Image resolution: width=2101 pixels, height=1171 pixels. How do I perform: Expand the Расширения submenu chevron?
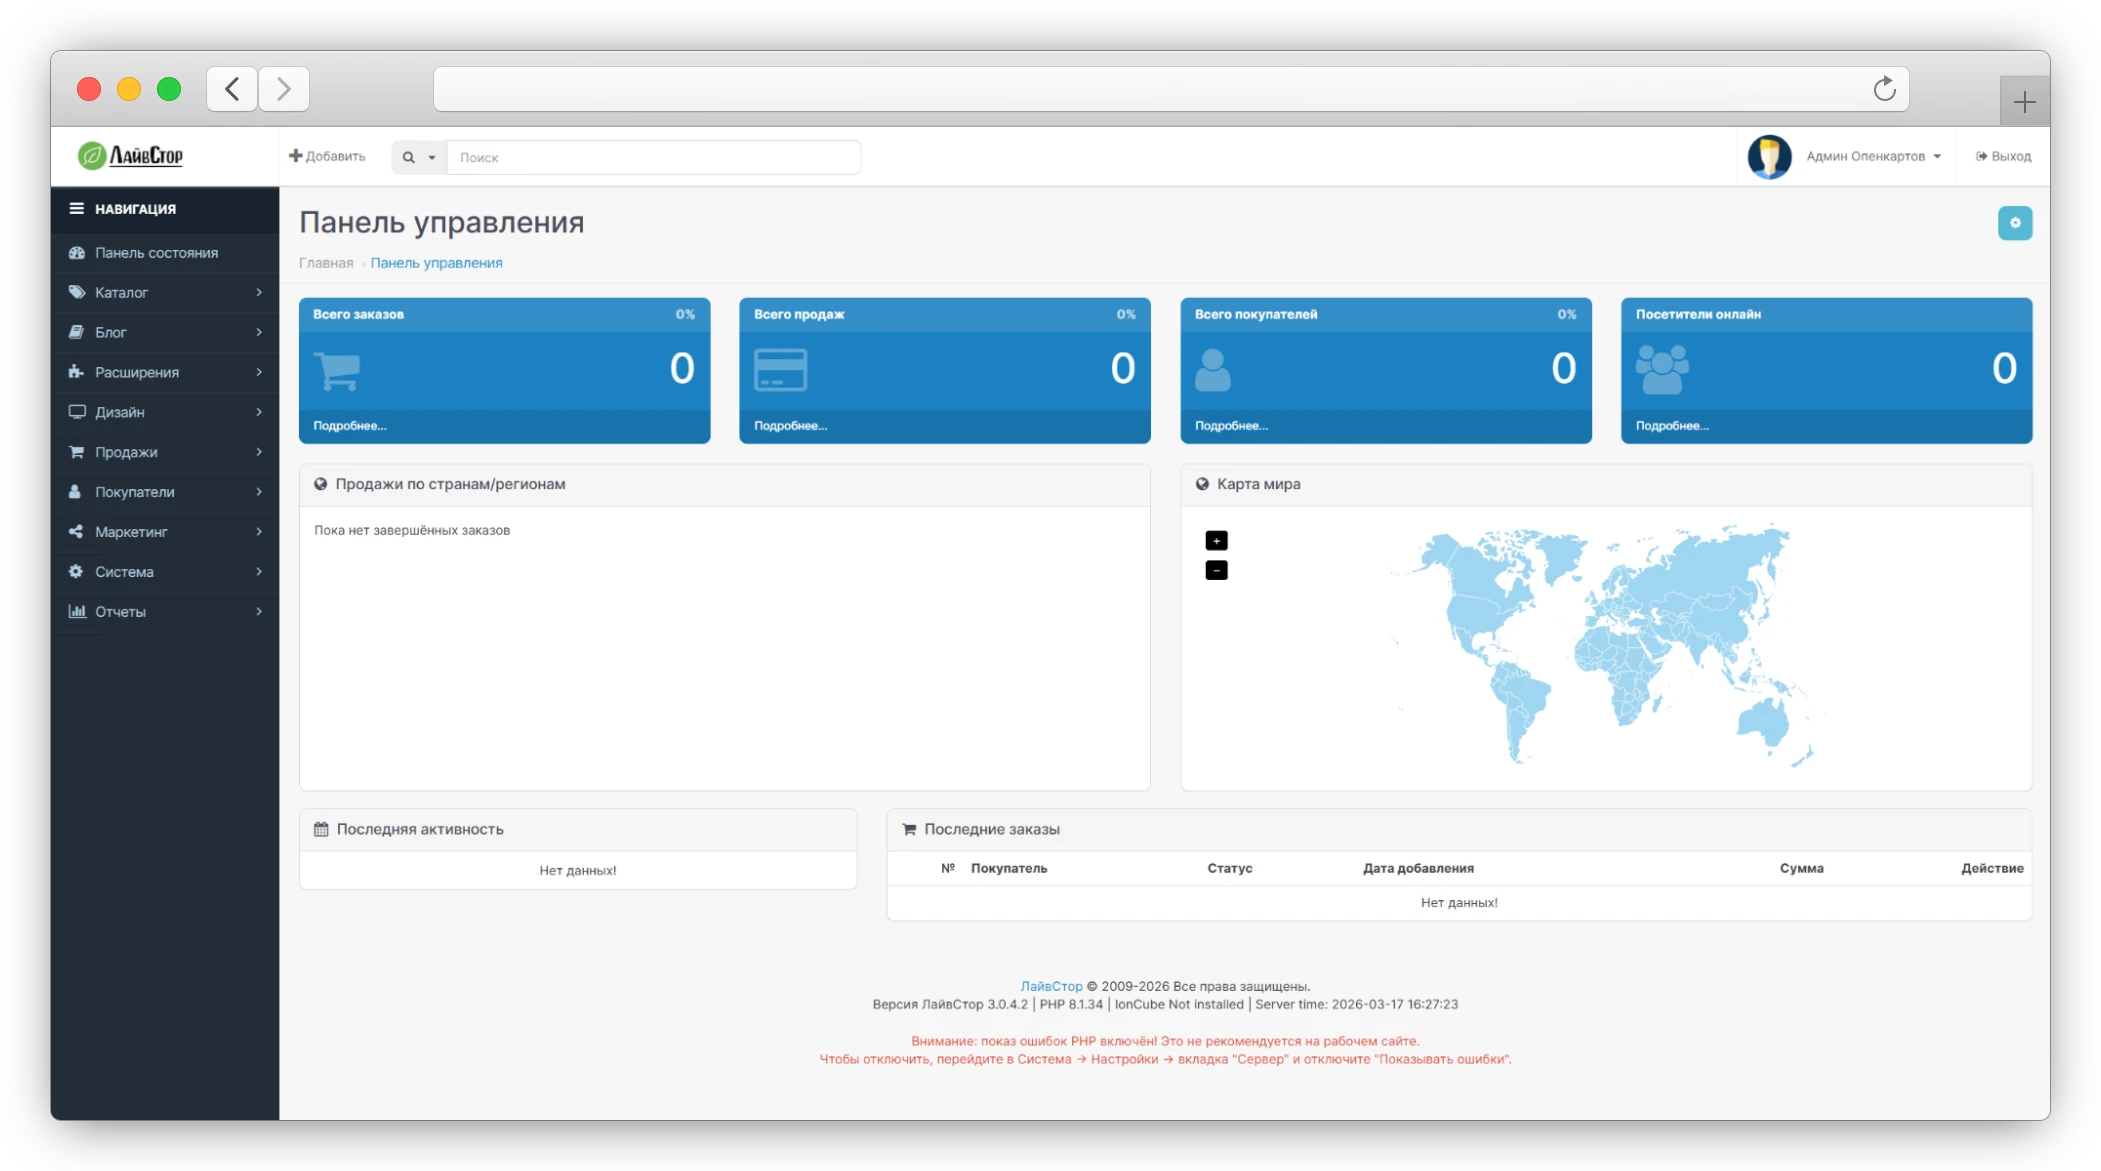259,372
